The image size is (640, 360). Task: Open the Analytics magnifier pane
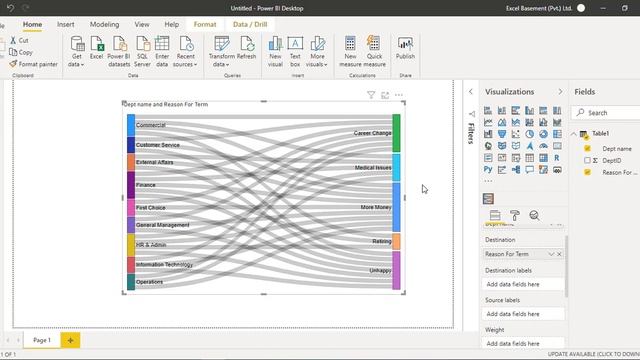tap(534, 215)
